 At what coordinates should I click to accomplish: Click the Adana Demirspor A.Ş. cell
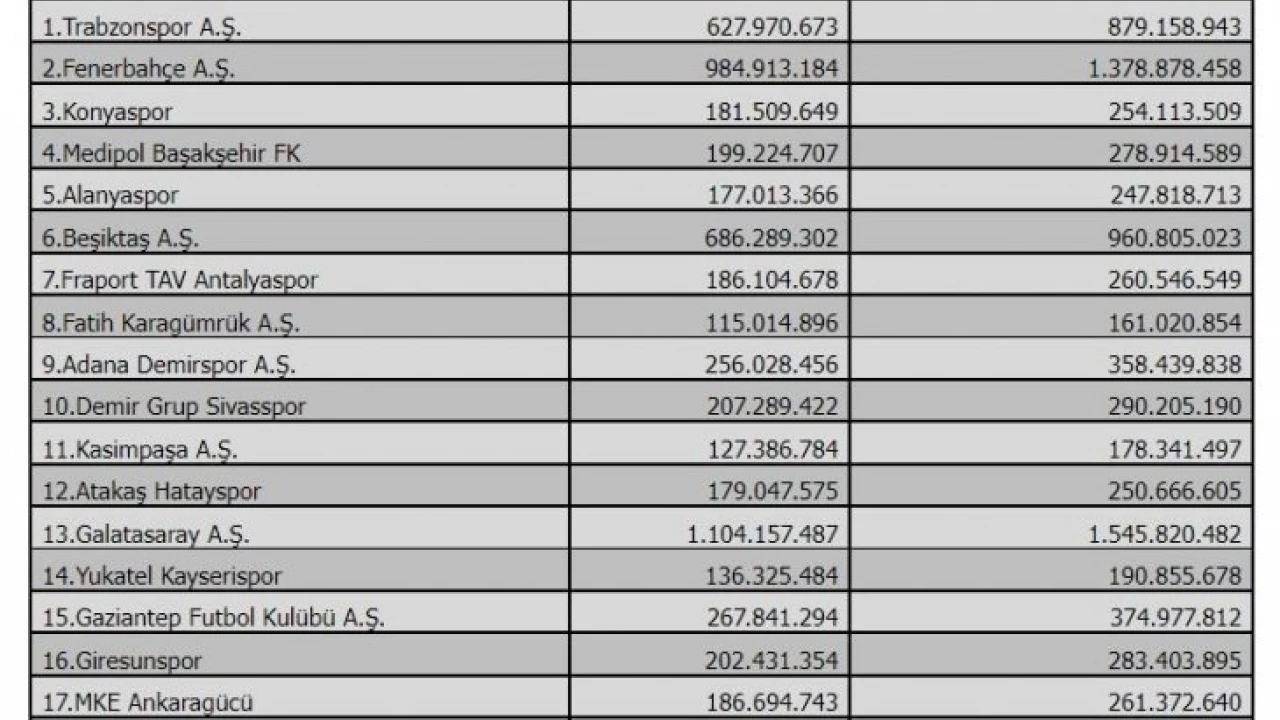point(169,365)
